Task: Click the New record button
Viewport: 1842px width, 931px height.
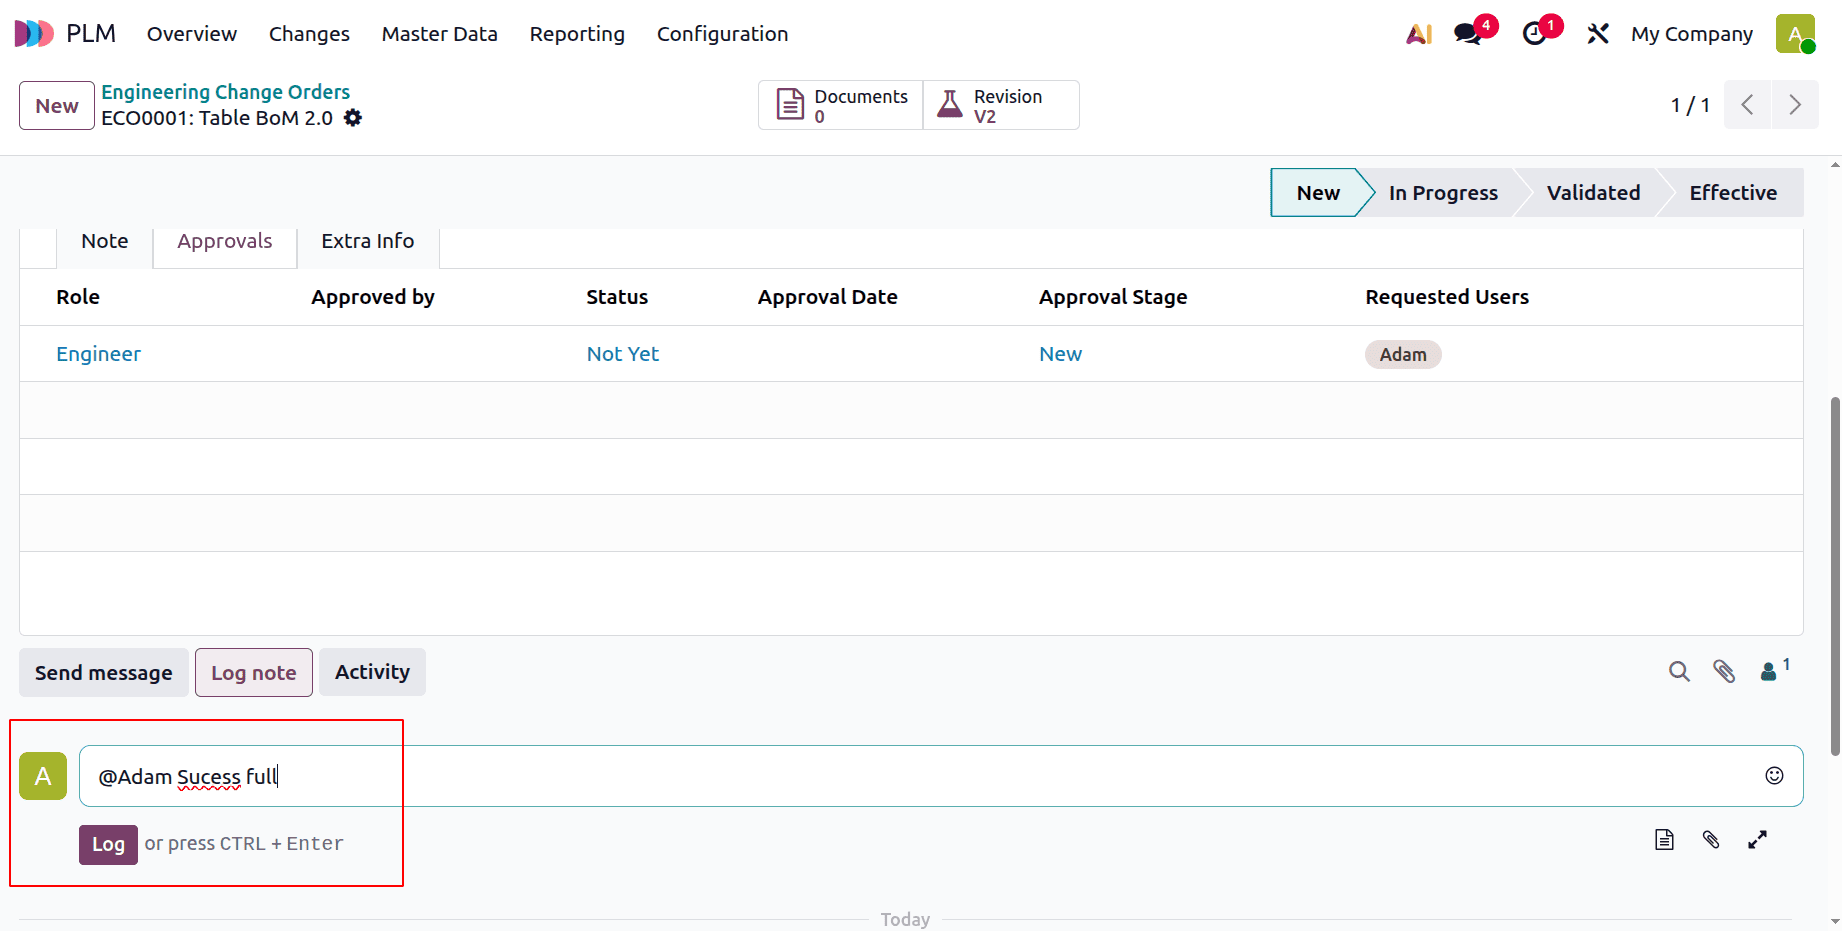Action: click(57, 106)
